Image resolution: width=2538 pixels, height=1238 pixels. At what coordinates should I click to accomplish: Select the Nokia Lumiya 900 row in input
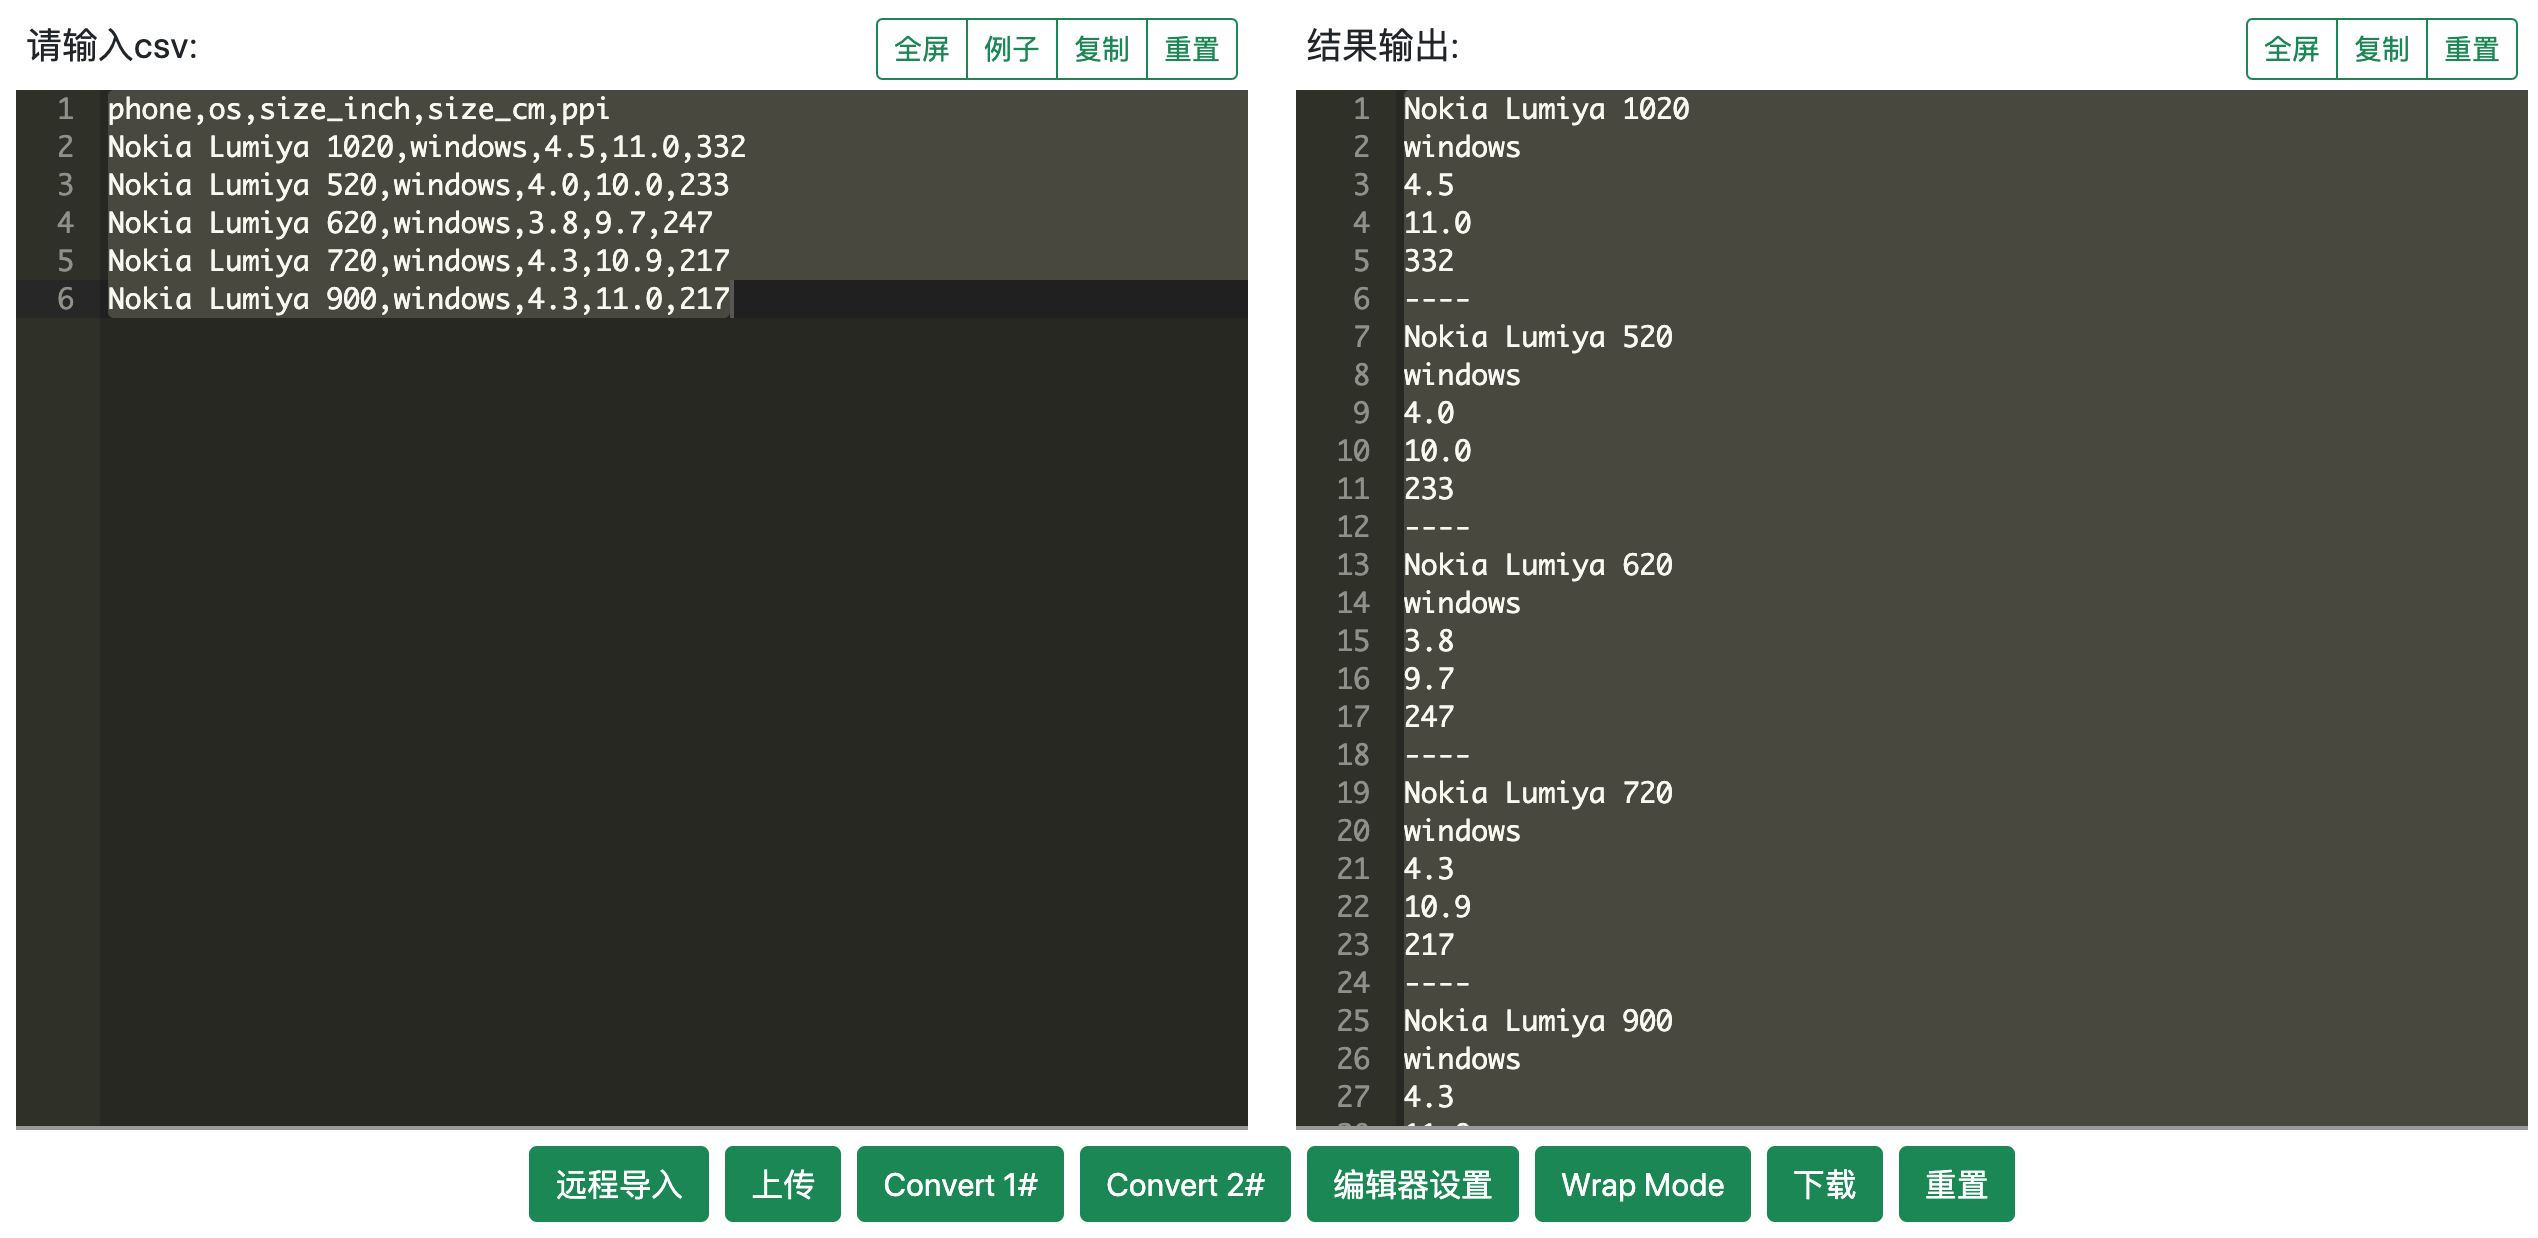click(x=420, y=298)
